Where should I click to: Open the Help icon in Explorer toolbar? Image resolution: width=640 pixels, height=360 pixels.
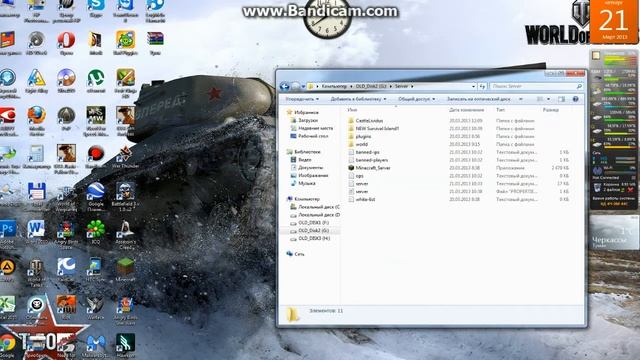click(x=576, y=99)
